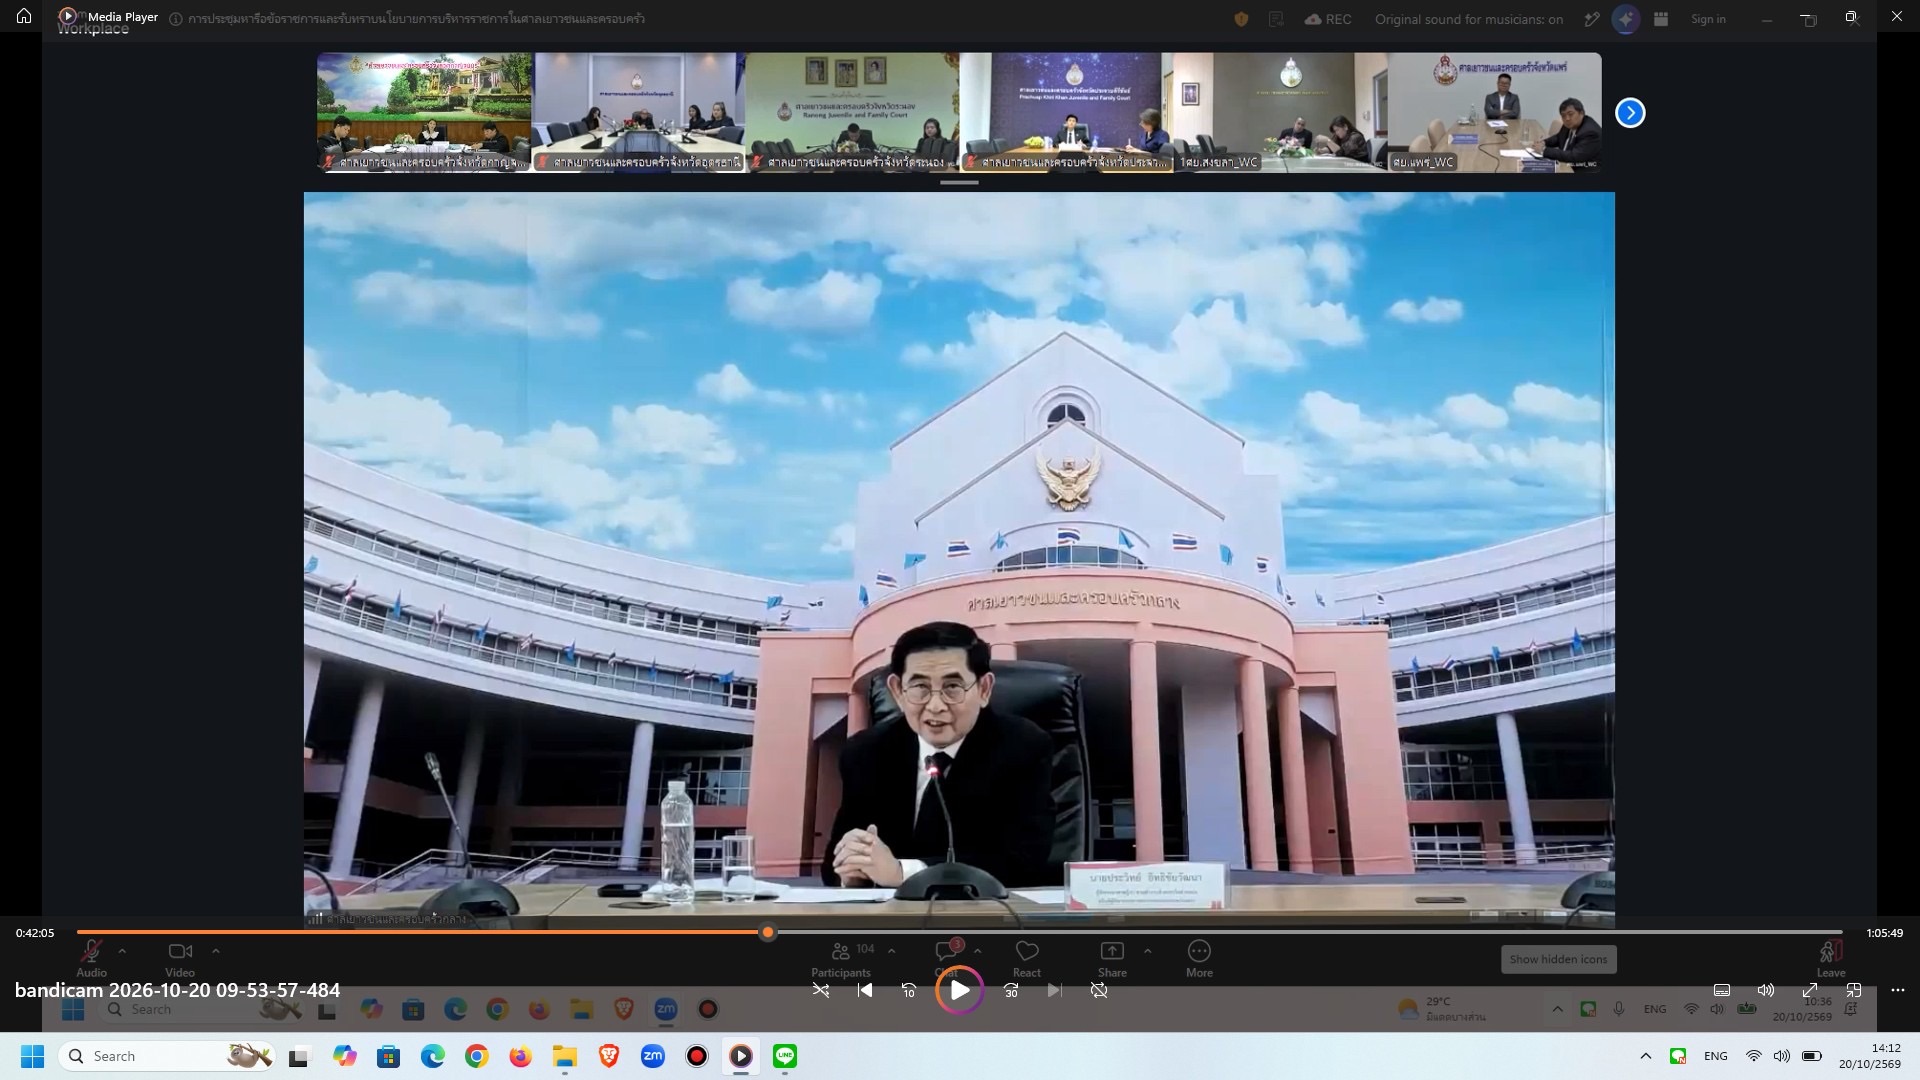
Task: Play the paused video
Action: tap(959, 990)
